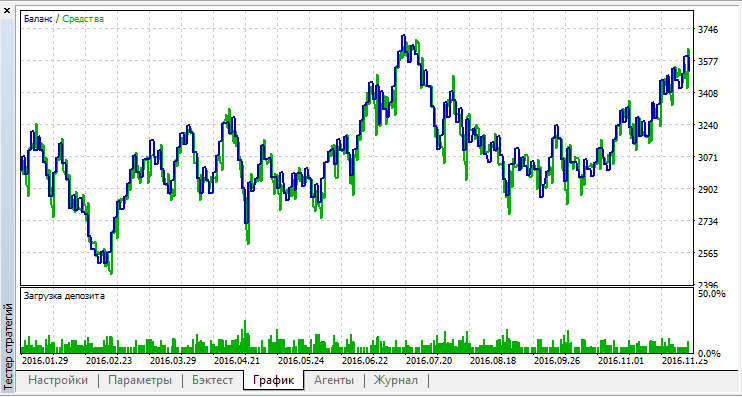The width and height of the screenshot is (742, 397).
Task: Open the Журнал tab
Action: click(x=396, y=380)
